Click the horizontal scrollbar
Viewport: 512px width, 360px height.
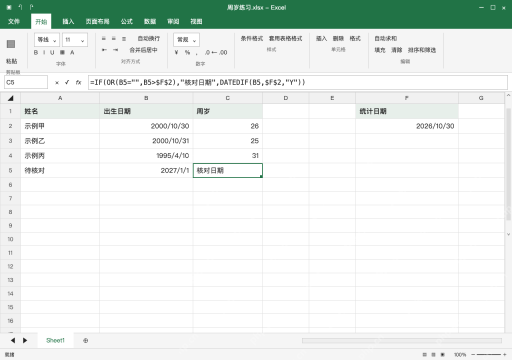pyautogui.click(x=402, y=340)
